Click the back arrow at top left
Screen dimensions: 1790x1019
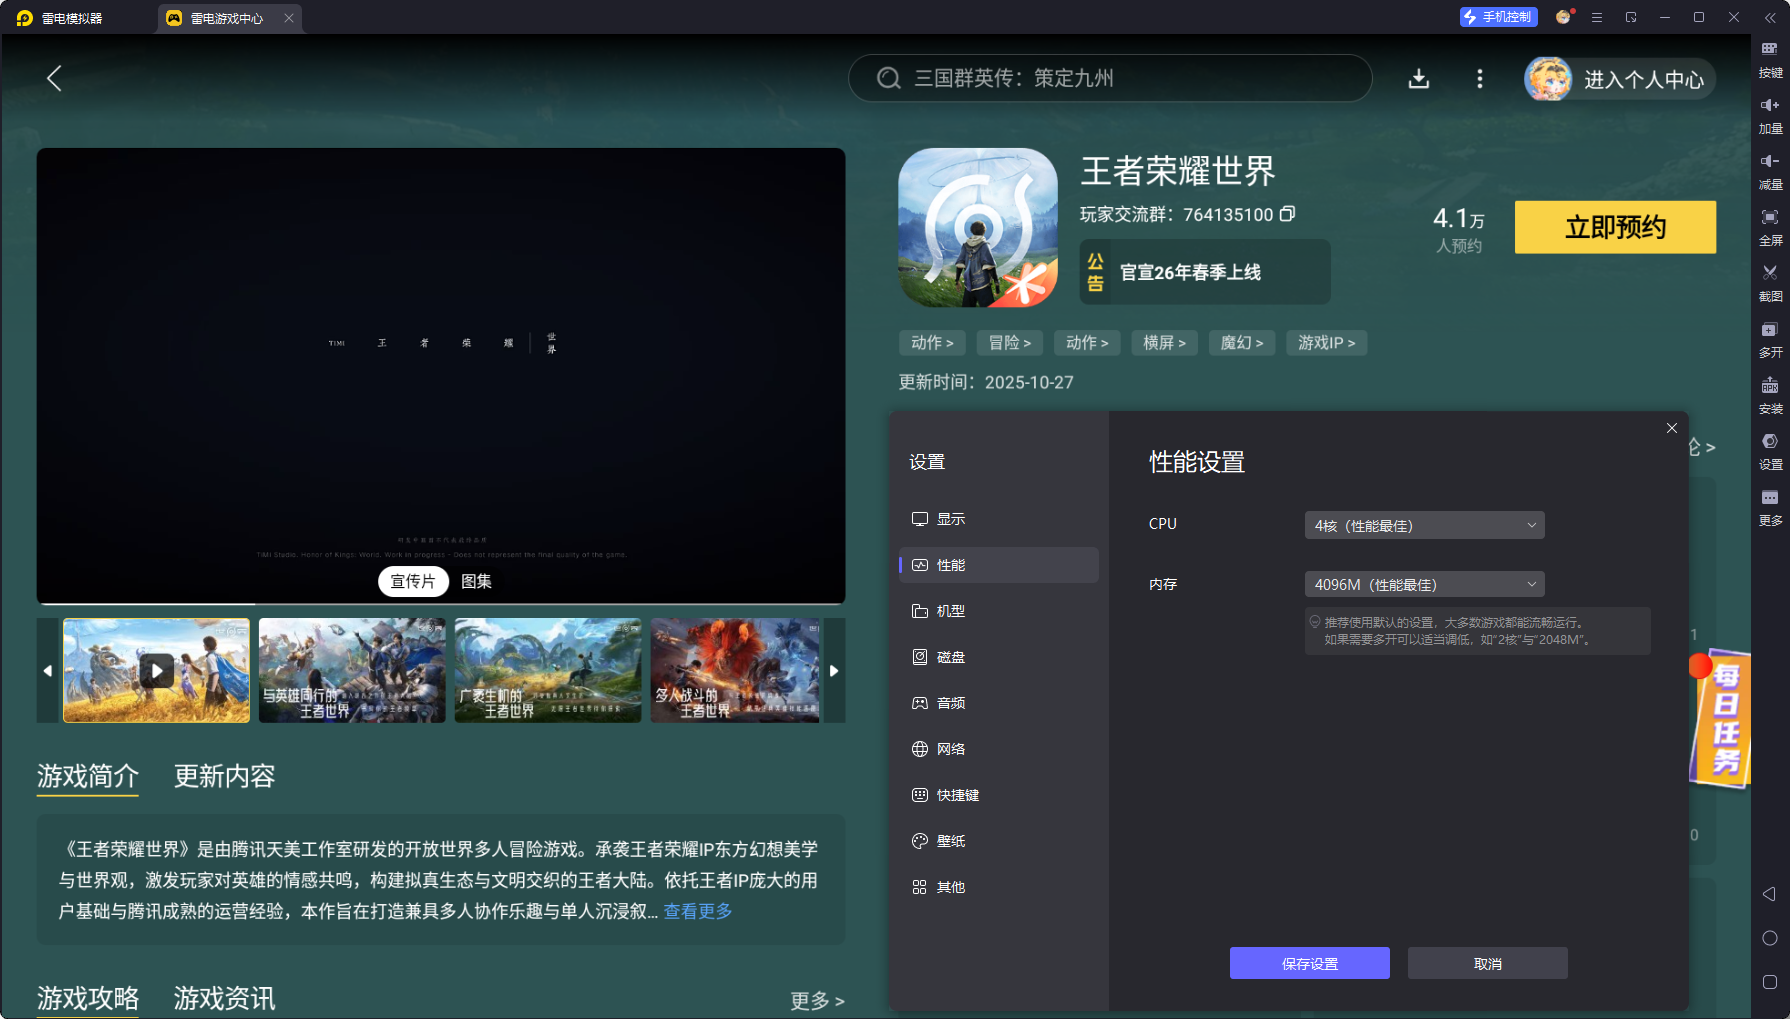(x=55, y=79)
